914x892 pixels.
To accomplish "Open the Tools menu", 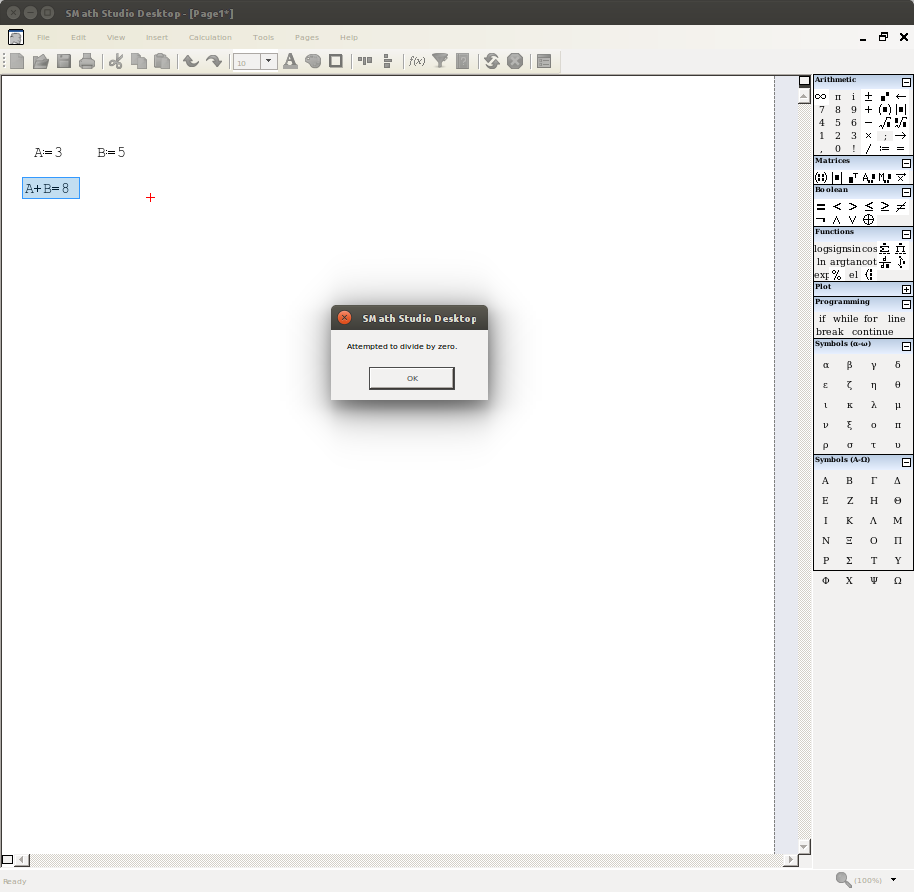I will pos(263,37).
